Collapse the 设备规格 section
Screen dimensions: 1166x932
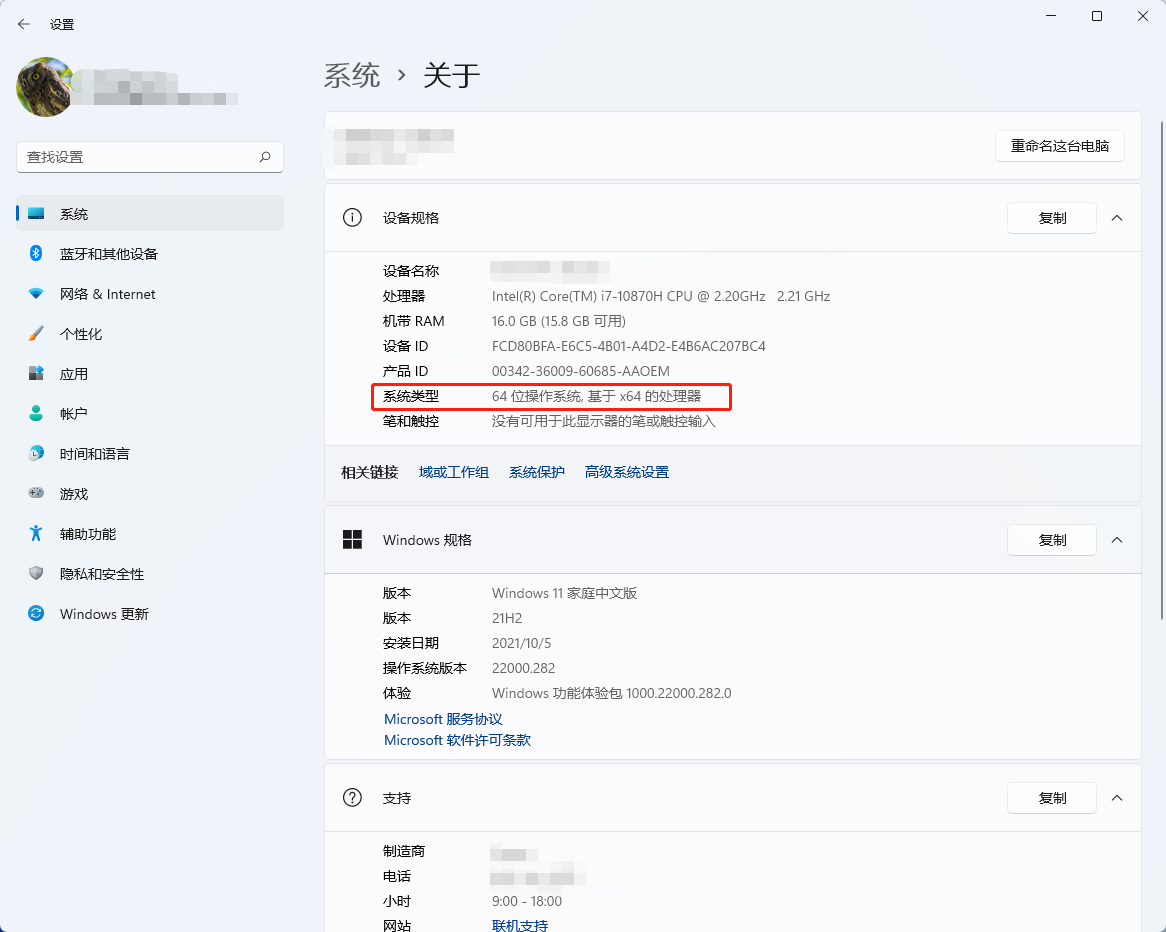click(x=1117, y=218)
